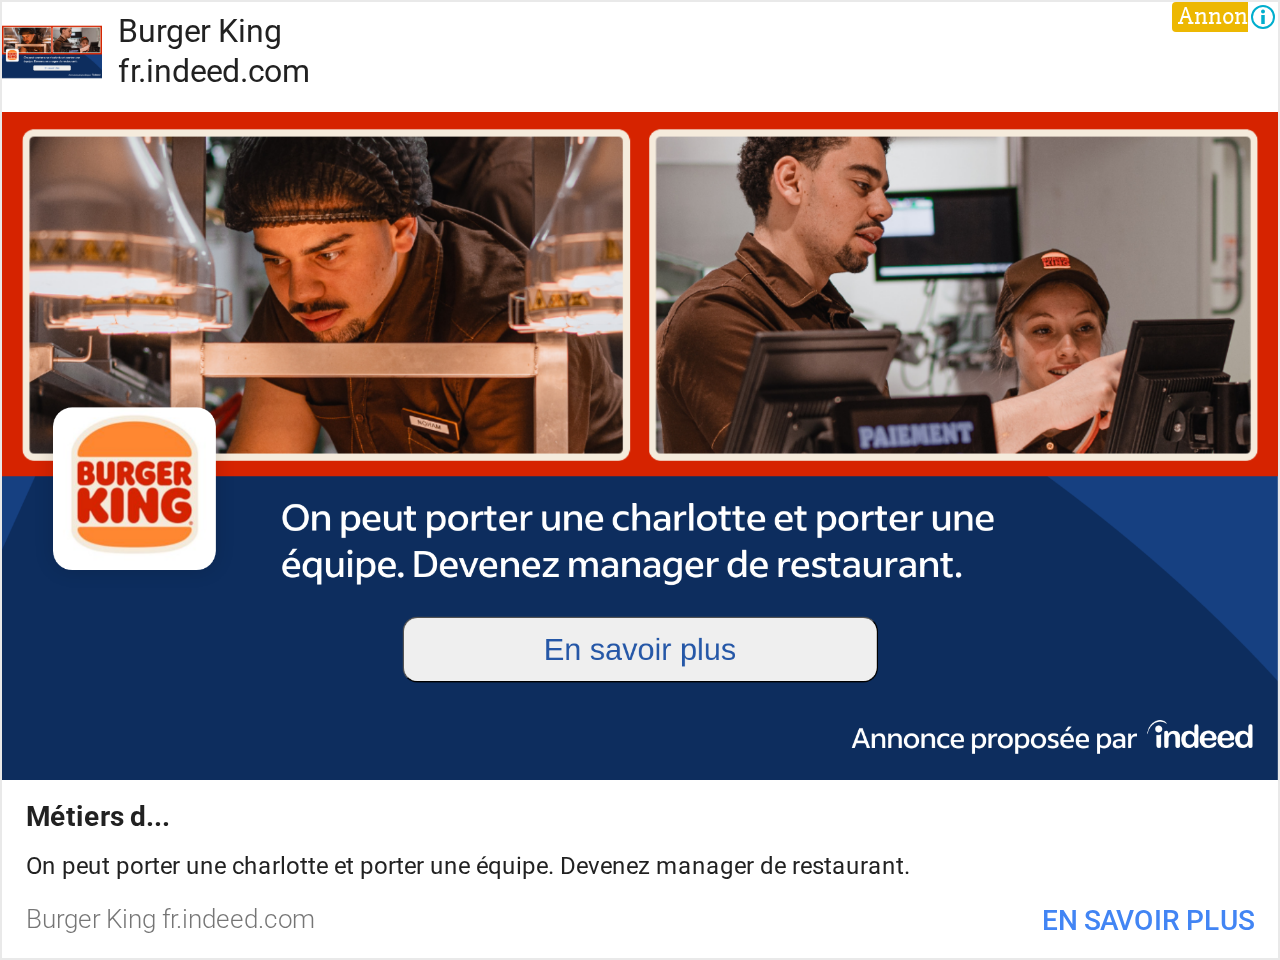Click the cashiers at register photo
The image size is (1280, 960).
tap(953, 295)
